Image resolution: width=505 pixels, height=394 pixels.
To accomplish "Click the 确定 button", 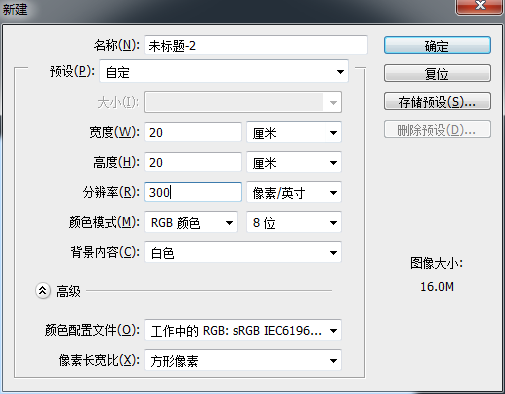I will click(437, 45).
